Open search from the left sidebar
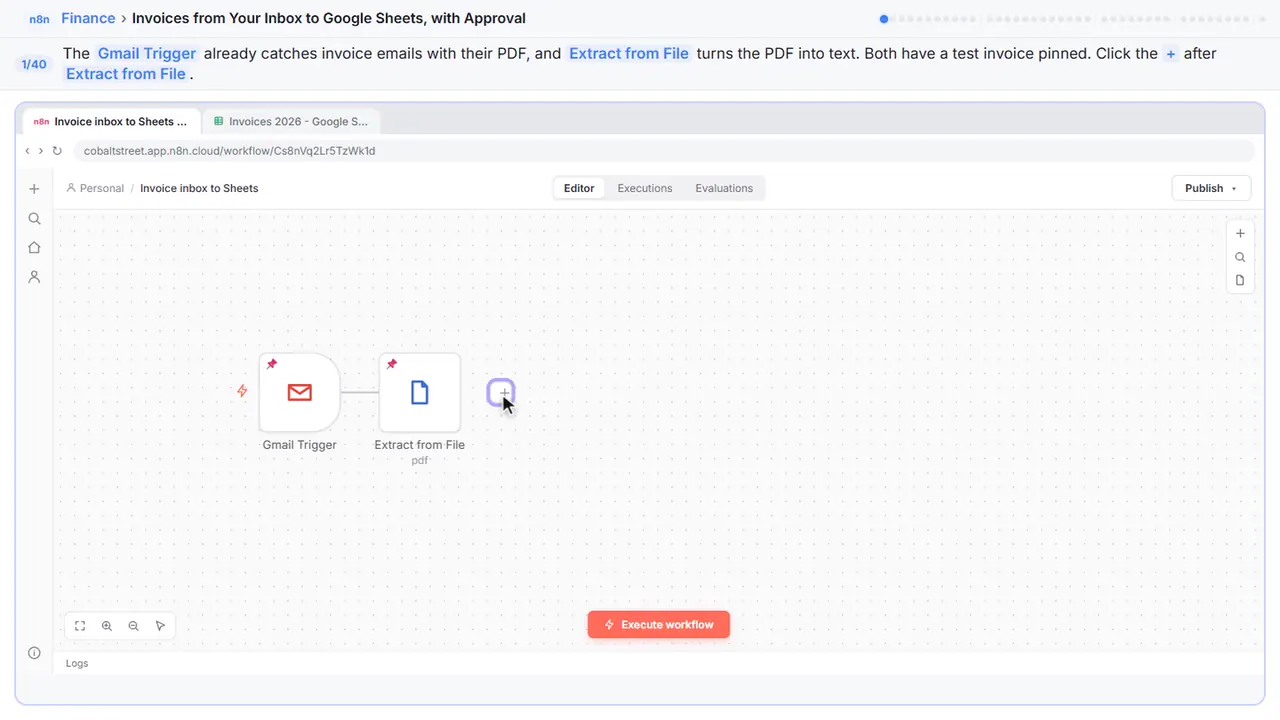Viewport: 1280px width, 720px height. coord(34,218)
